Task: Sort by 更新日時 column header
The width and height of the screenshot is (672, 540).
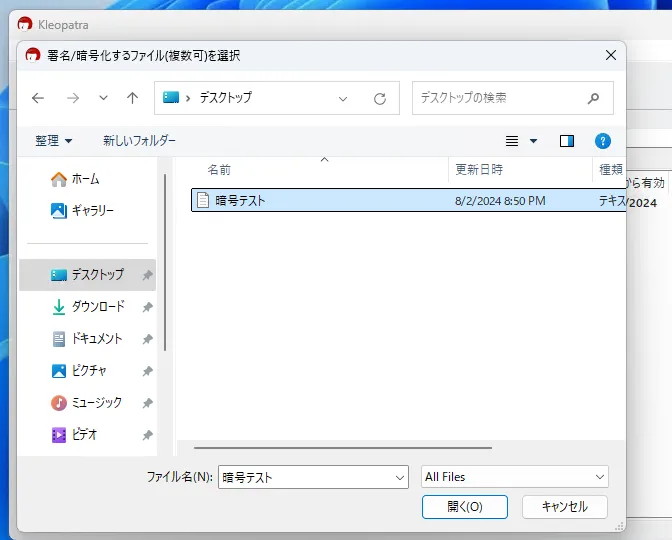Action: [479, 170]
